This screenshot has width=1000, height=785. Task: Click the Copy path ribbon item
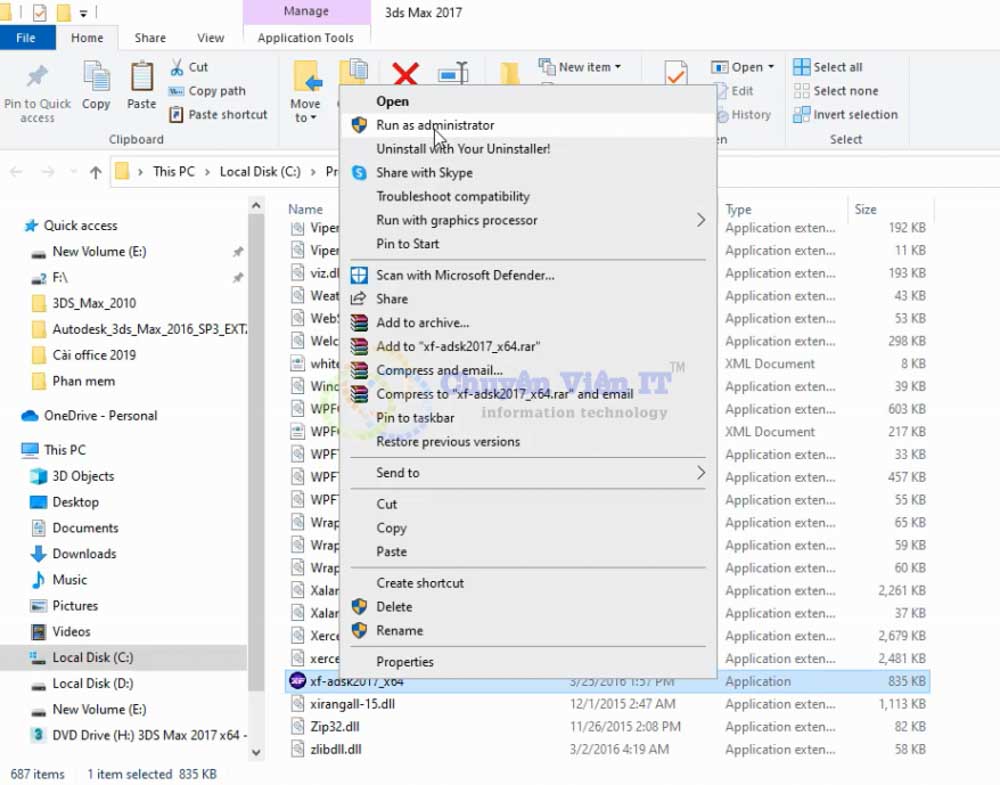point(208,91)
